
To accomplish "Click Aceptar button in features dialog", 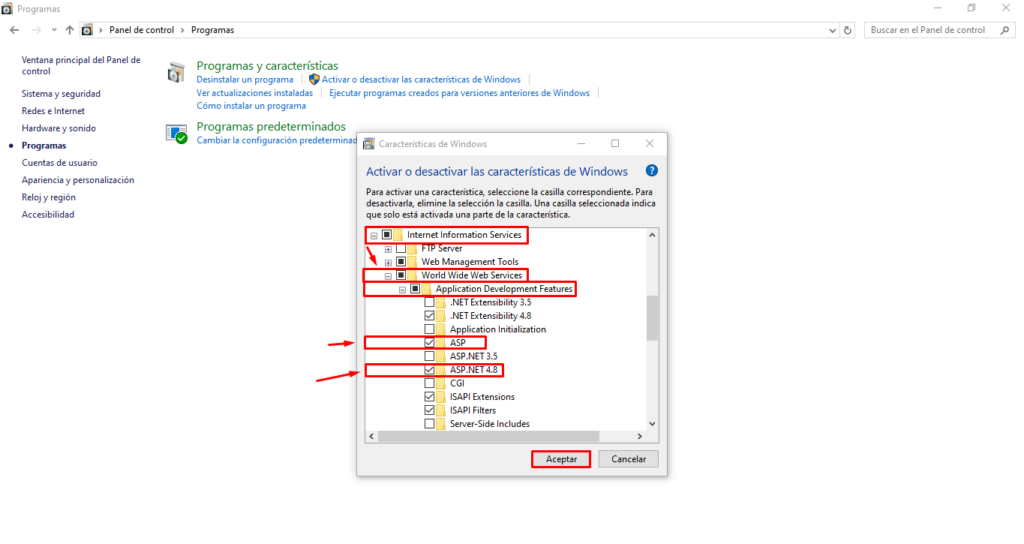I will coord(561,459).
